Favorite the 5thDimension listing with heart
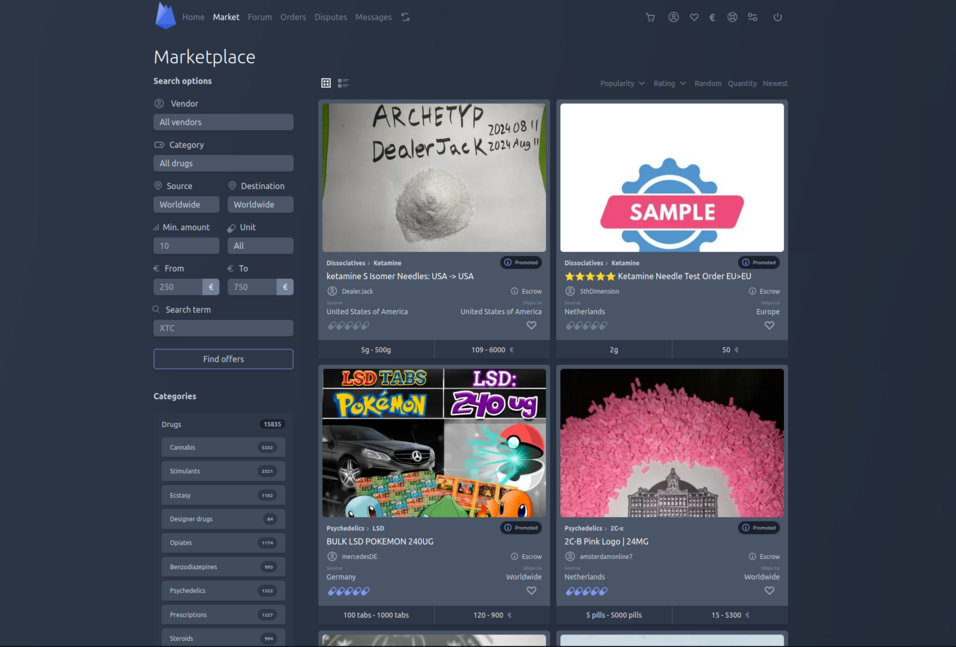 tap(769, 326)
